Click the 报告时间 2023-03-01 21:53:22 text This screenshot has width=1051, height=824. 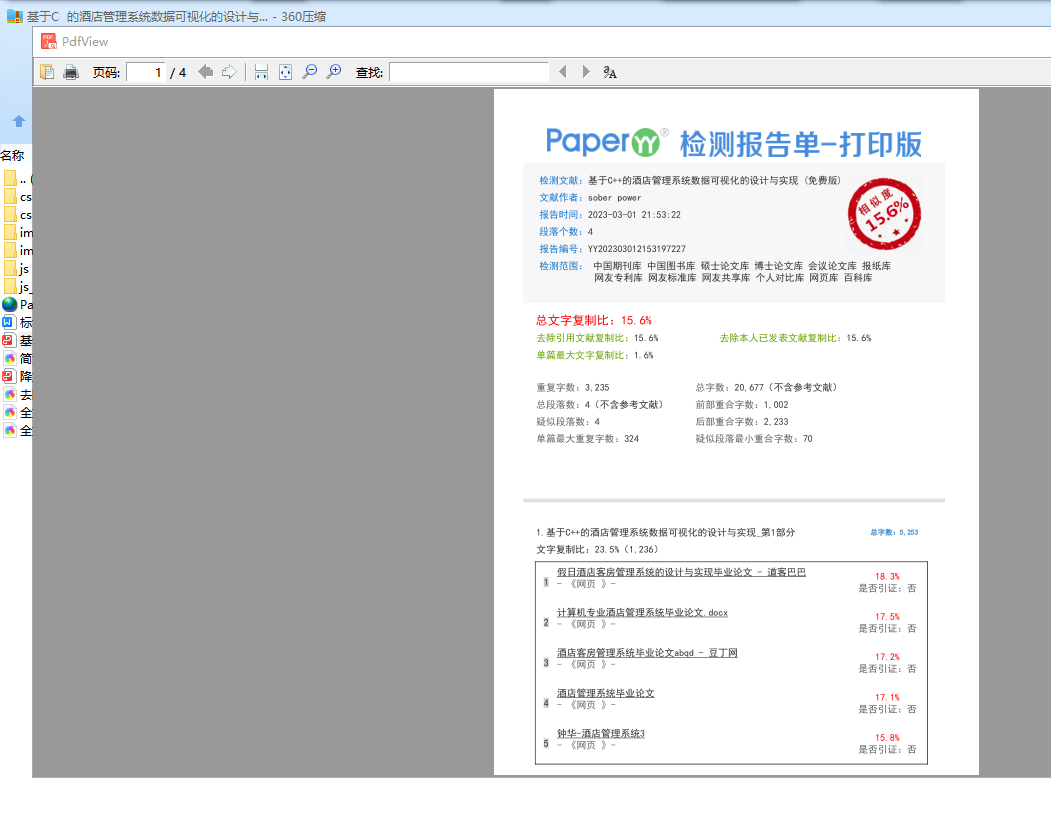coord(610,215)
